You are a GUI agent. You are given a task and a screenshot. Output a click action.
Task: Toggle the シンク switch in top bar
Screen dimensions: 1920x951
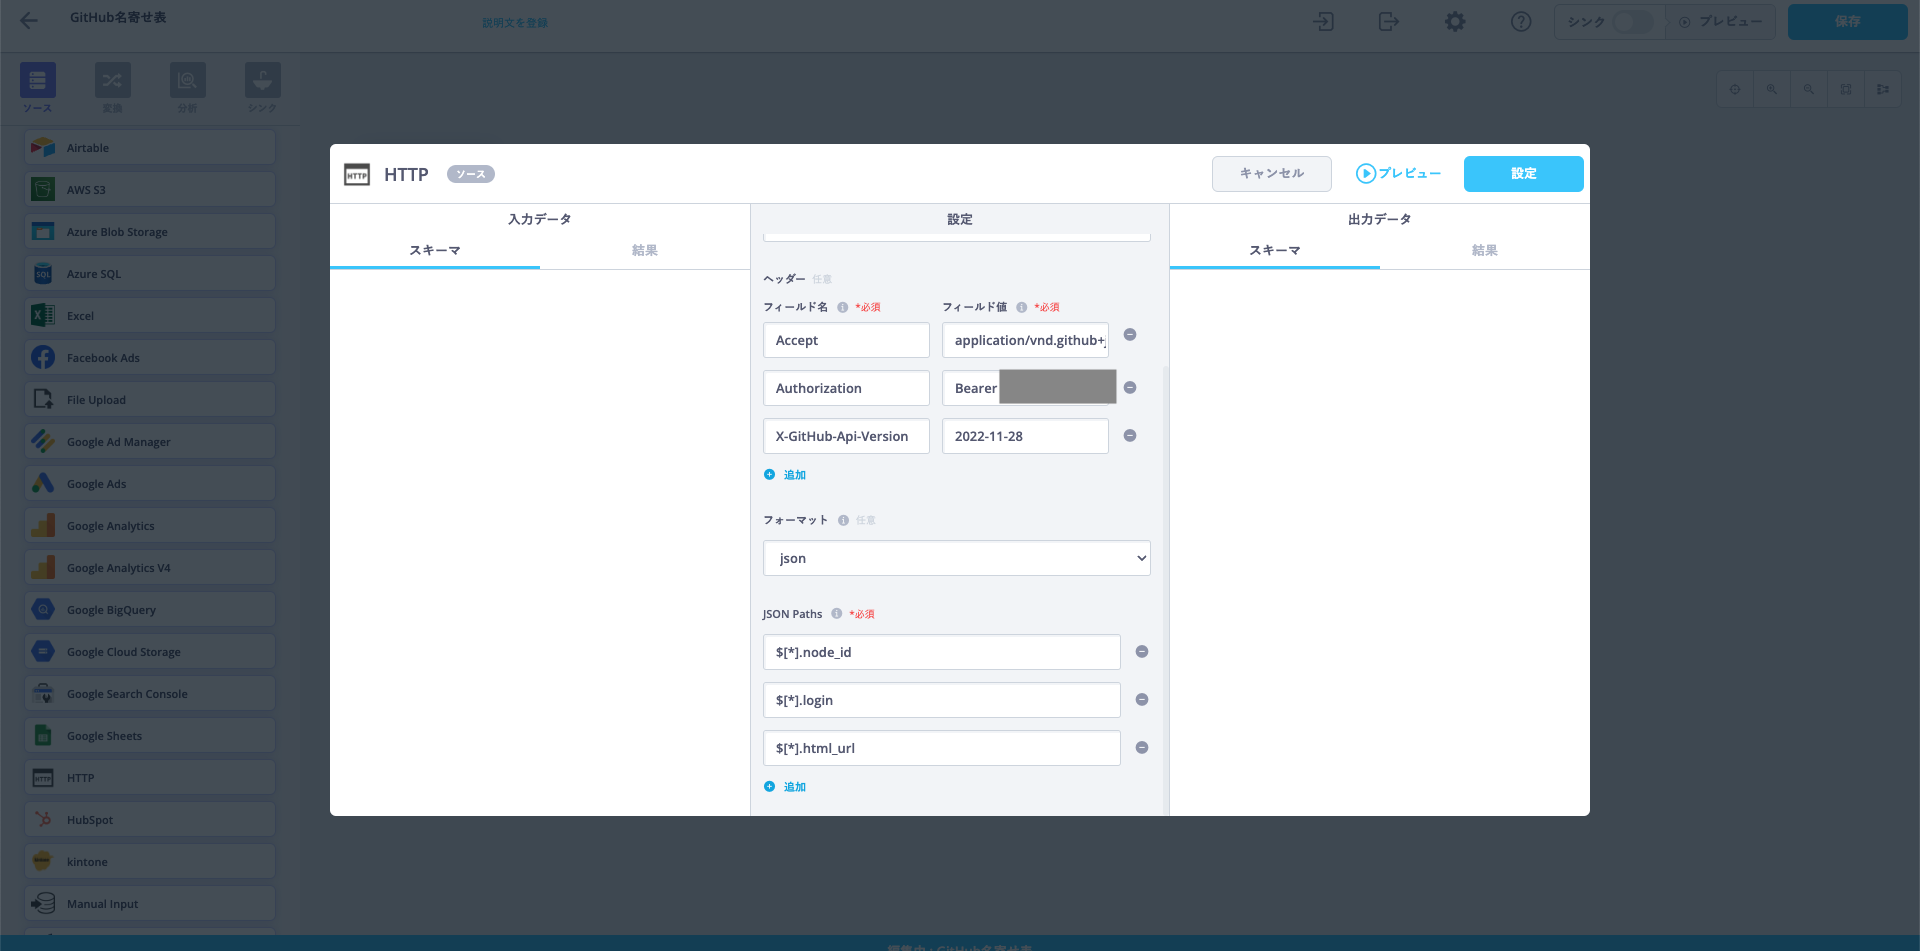click(x=1632, y=22)
